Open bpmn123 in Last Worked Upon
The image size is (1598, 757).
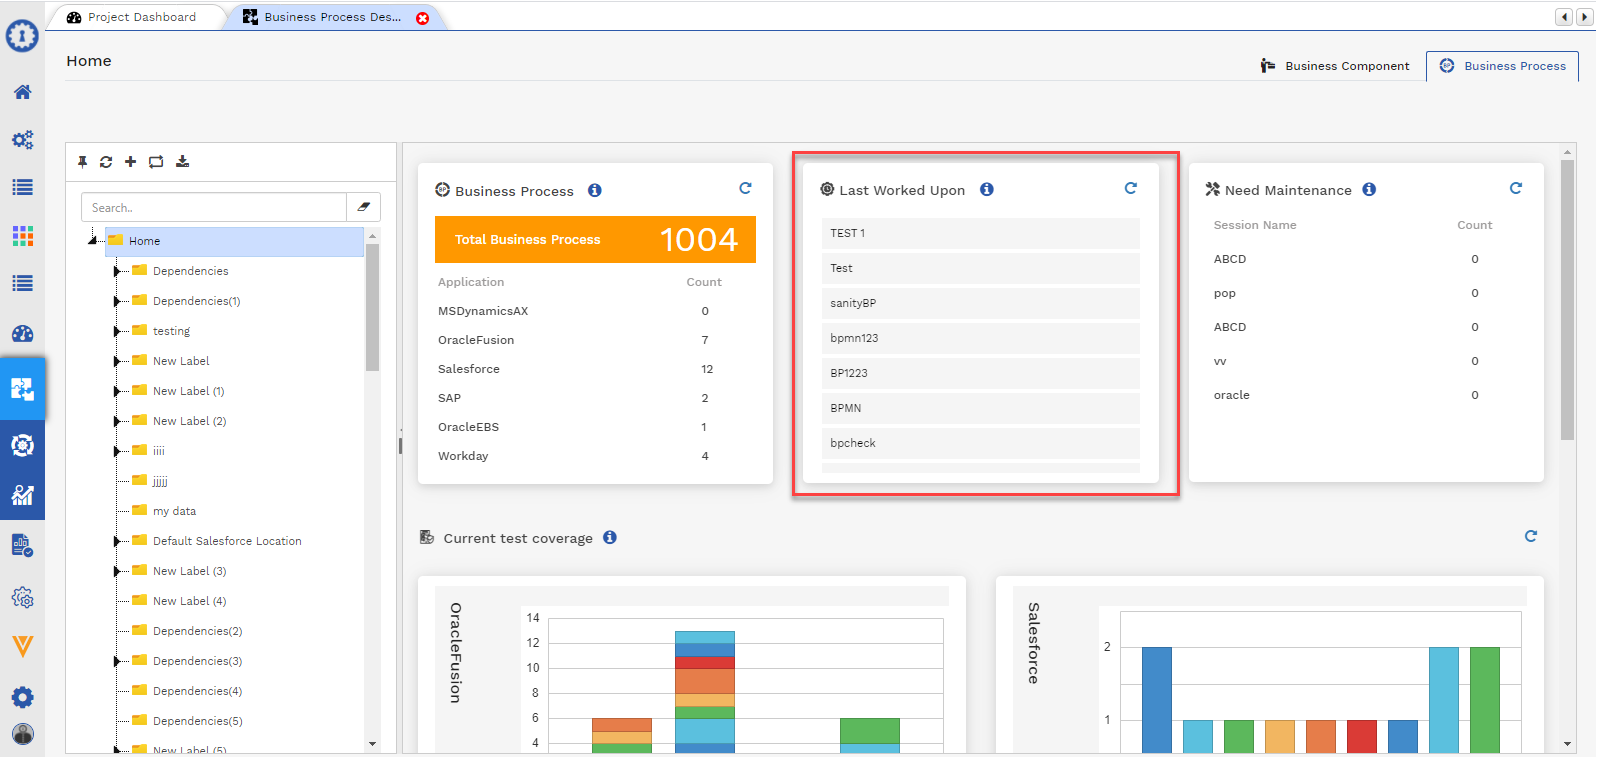[980, 338]
